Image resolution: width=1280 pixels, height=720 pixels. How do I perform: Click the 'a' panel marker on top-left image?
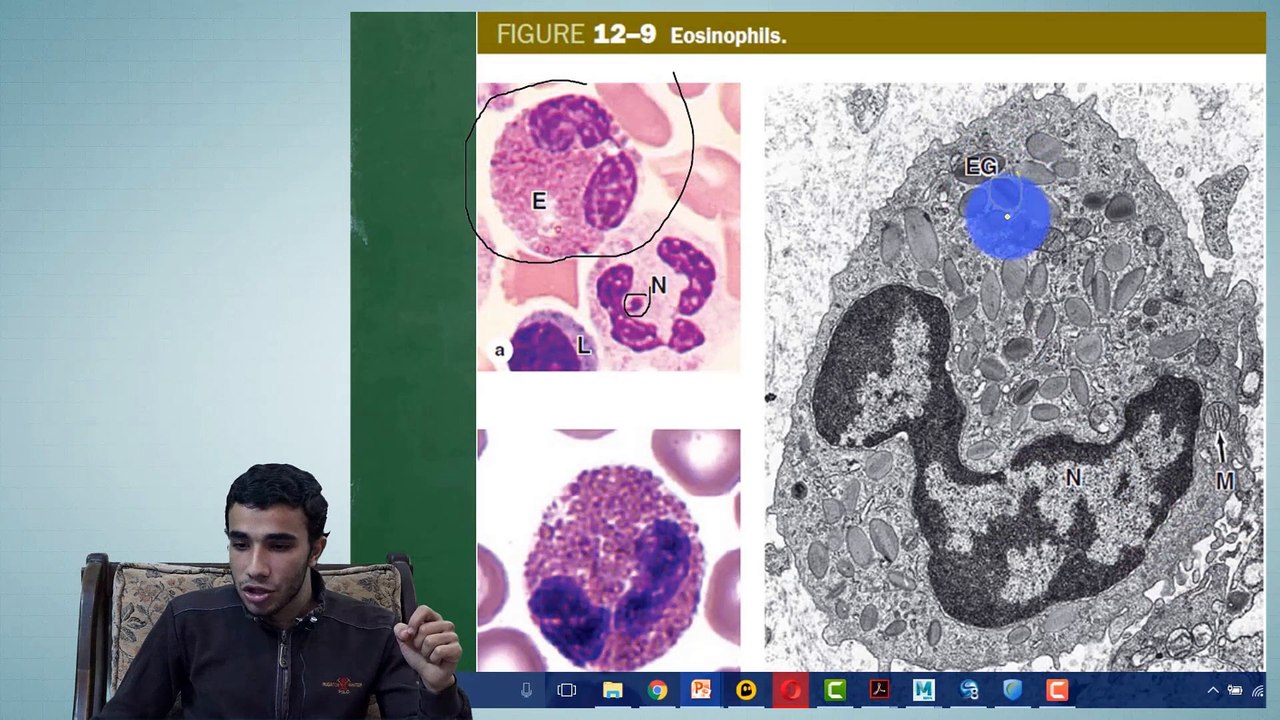pyautogui.click(x=499, y=350)
